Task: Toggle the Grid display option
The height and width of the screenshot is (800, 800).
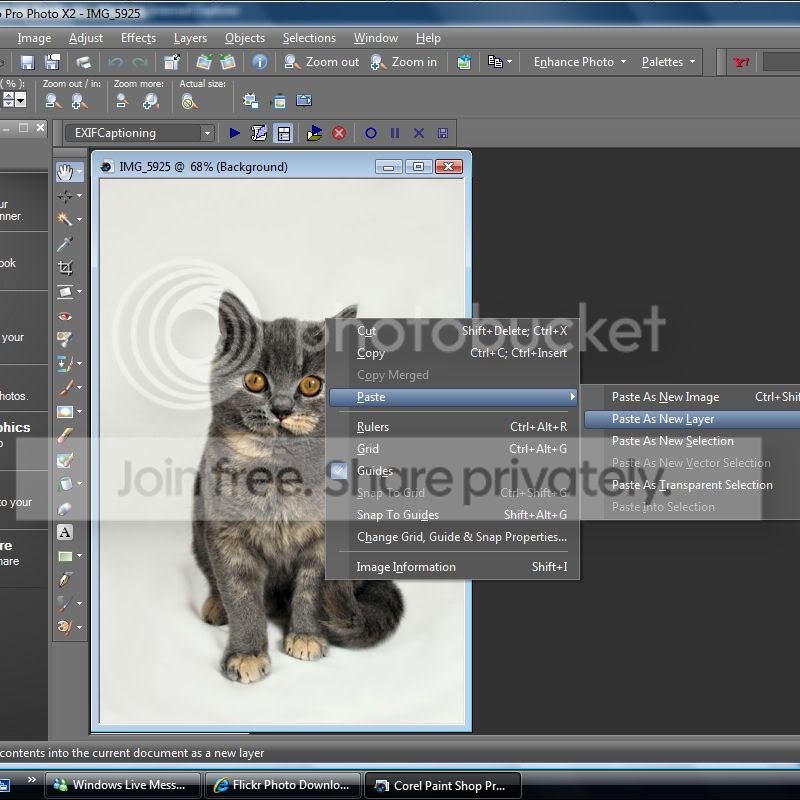Action: tap(368, 449)
